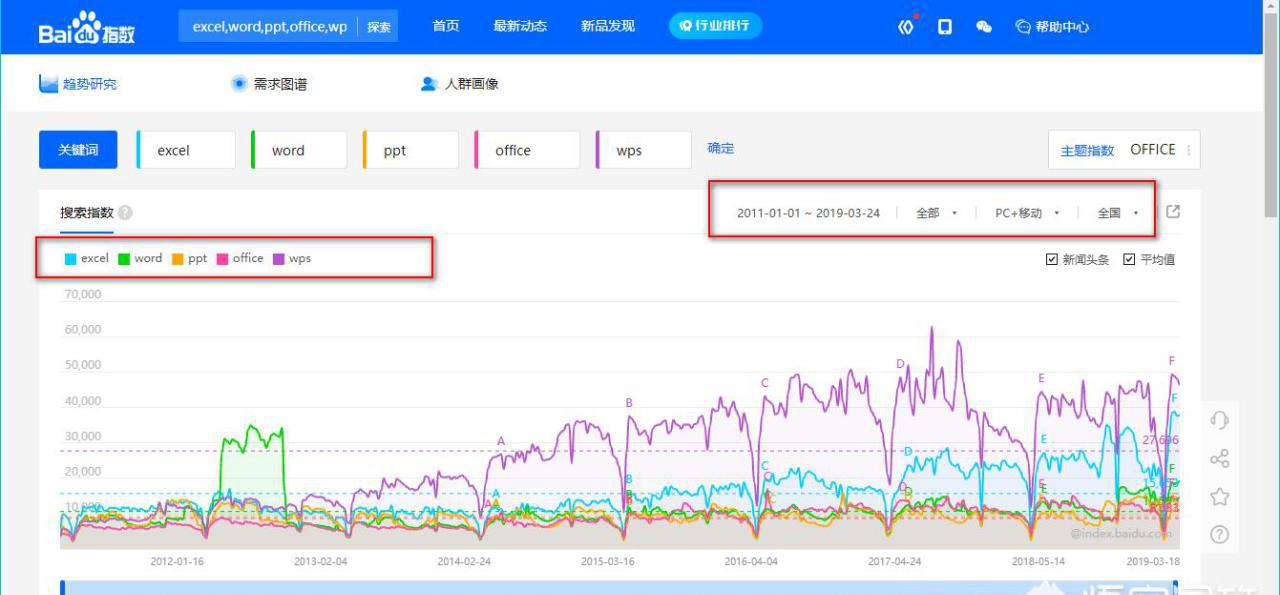
Task: Edit the ppt keyword field
Action: coord(411,150)
